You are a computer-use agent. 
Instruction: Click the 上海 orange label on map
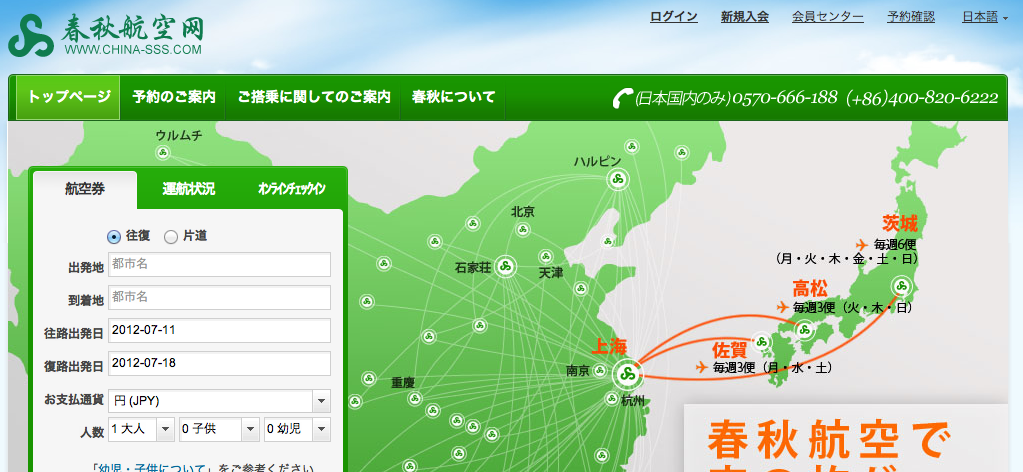pyautogui.click(x=609, y=347)
